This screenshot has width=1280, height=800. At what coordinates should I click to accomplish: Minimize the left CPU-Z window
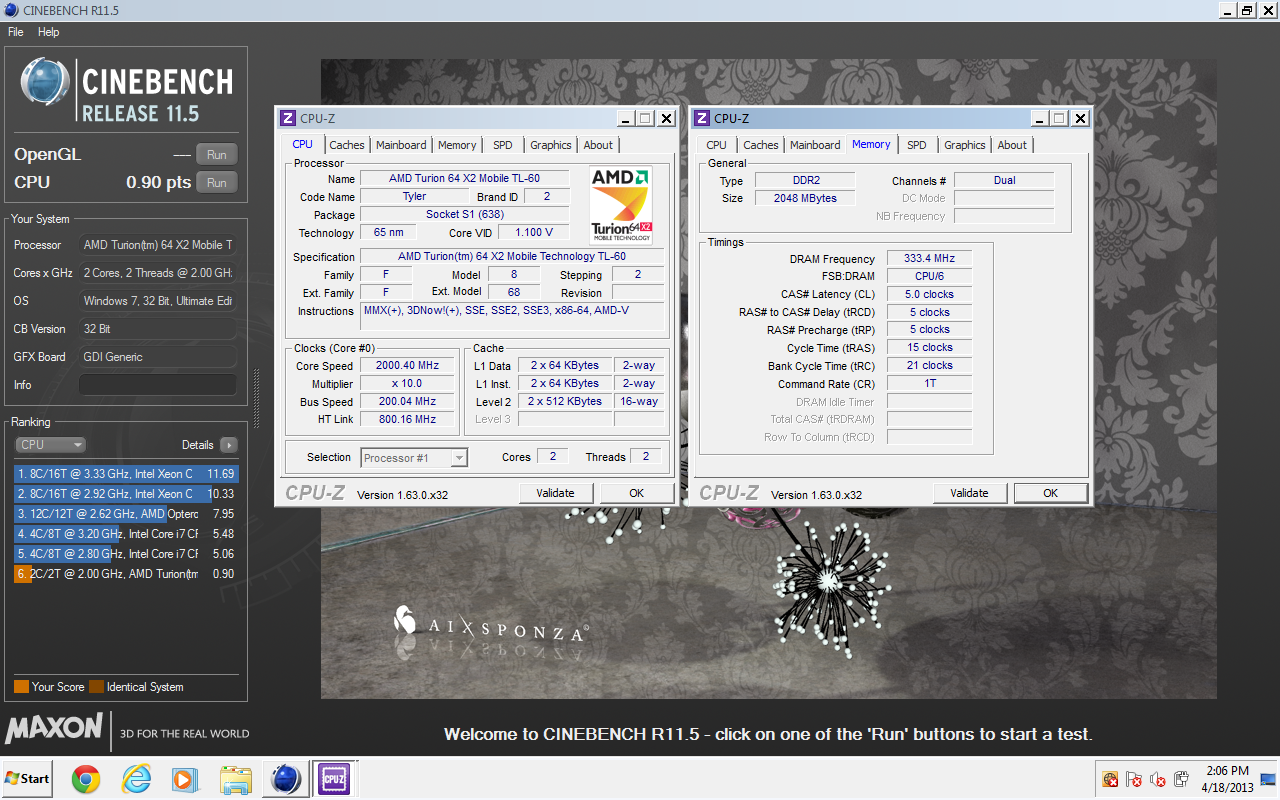[625, 118]
